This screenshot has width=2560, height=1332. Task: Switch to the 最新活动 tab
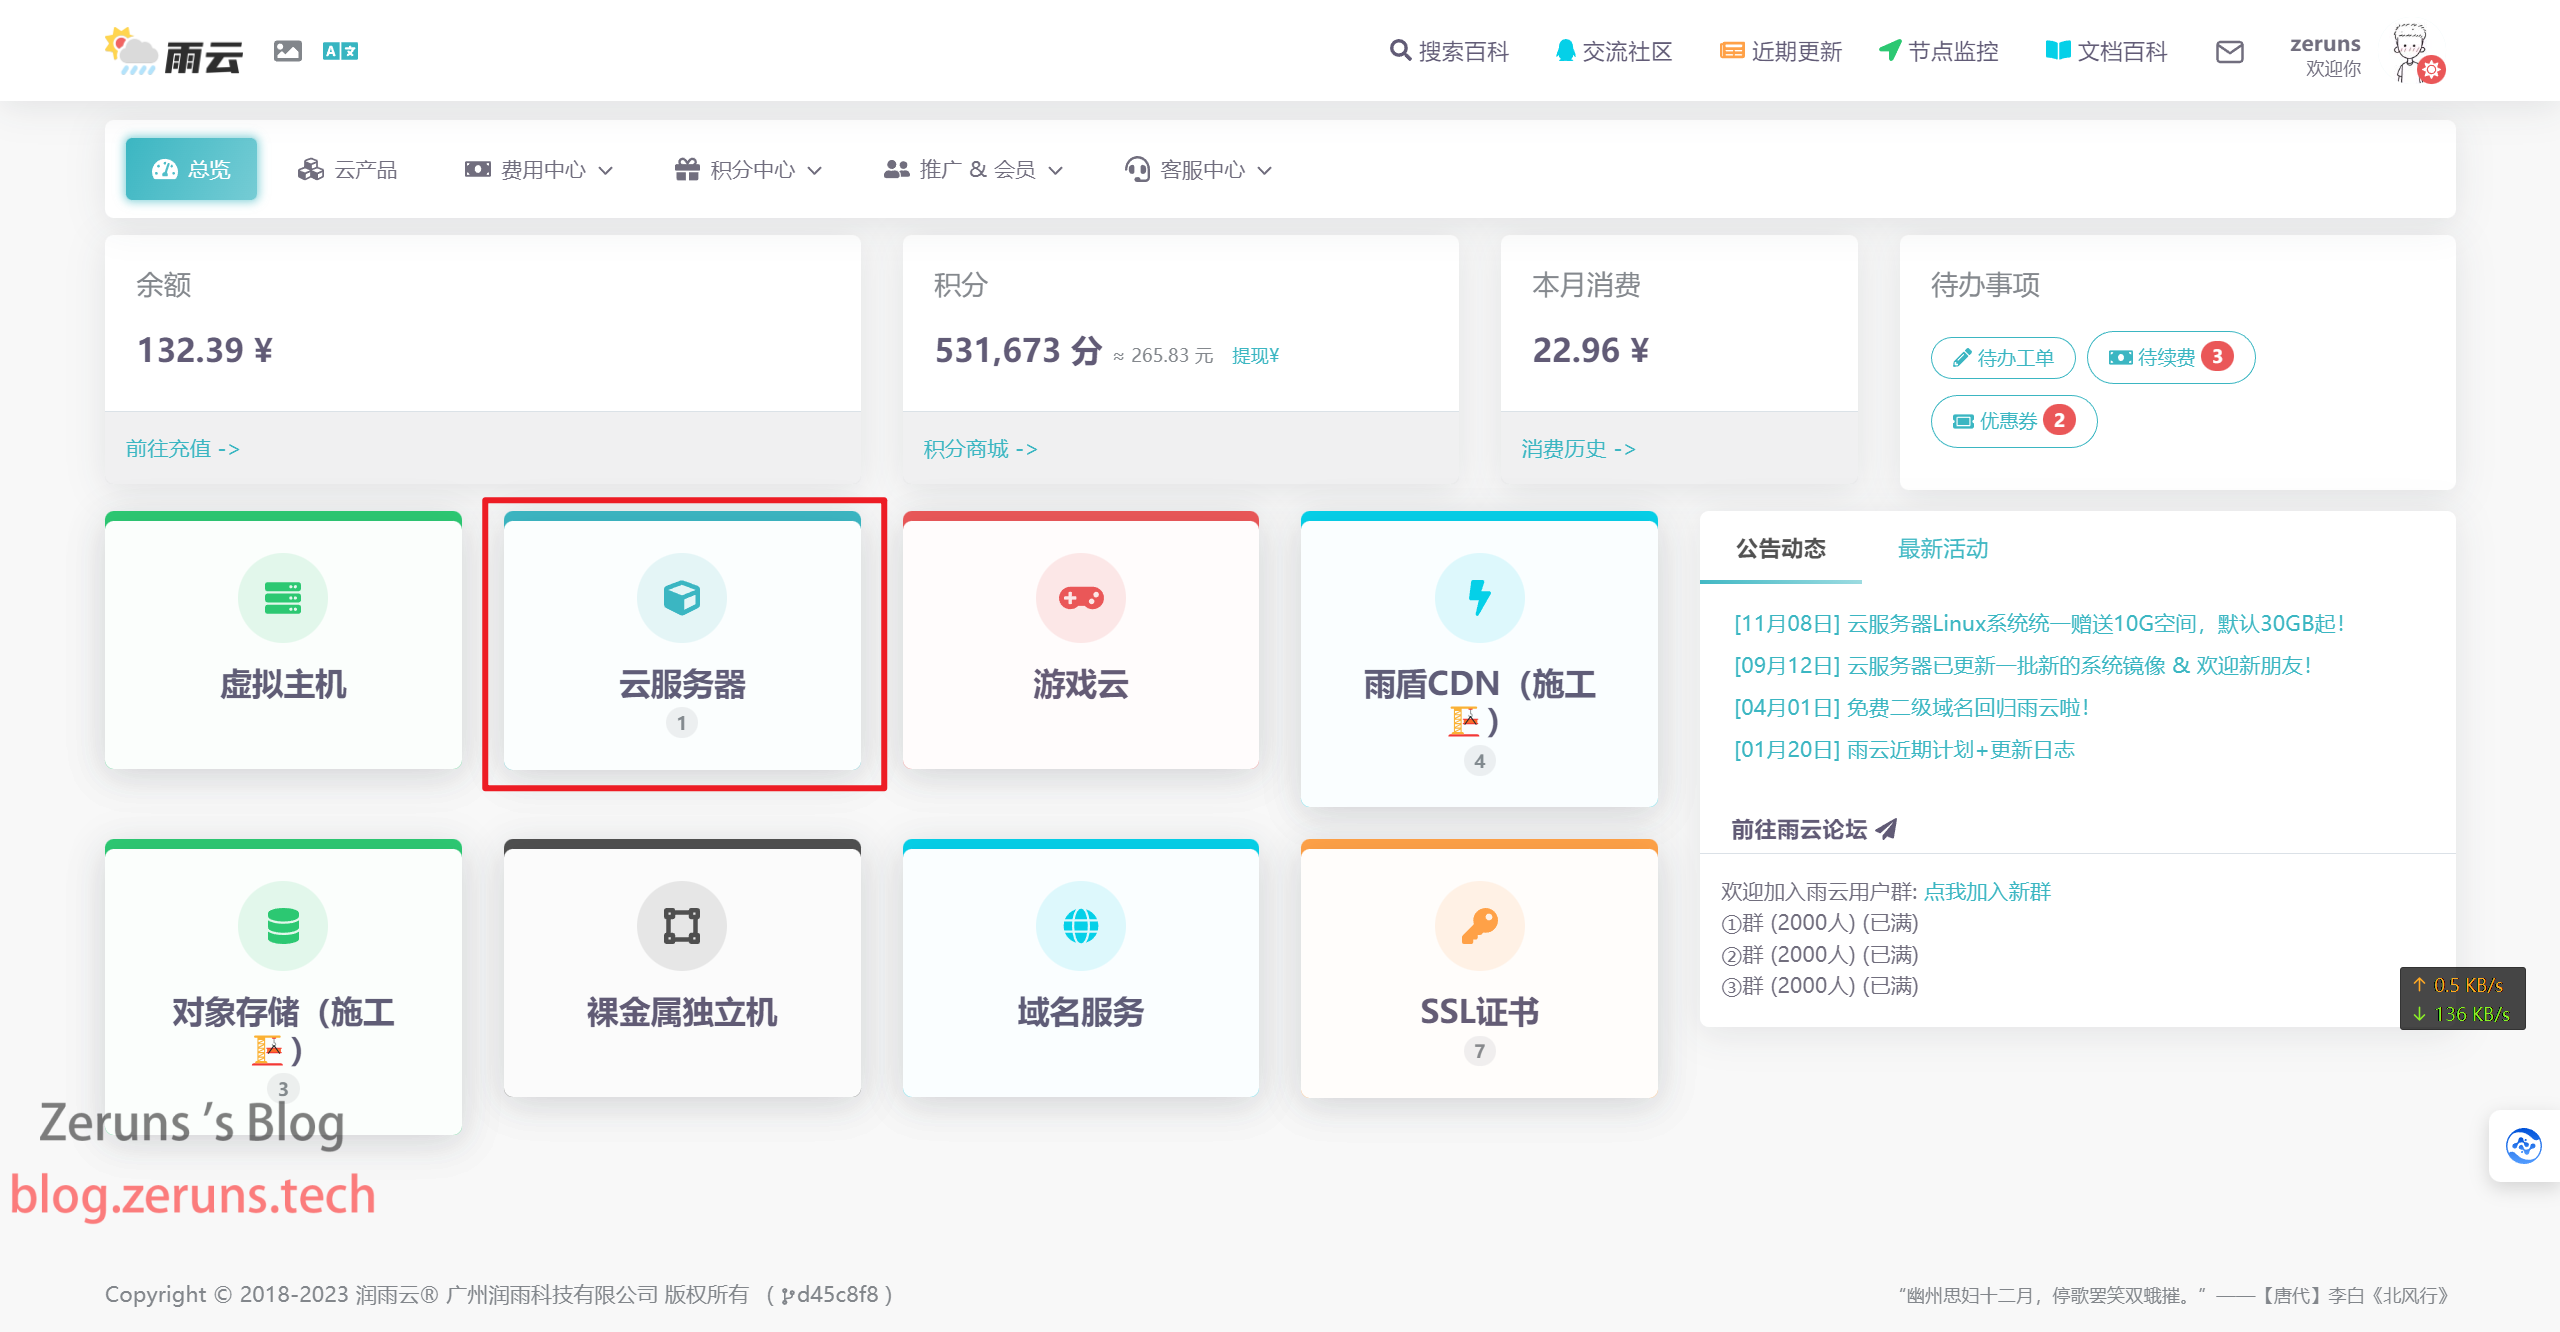1942,549
